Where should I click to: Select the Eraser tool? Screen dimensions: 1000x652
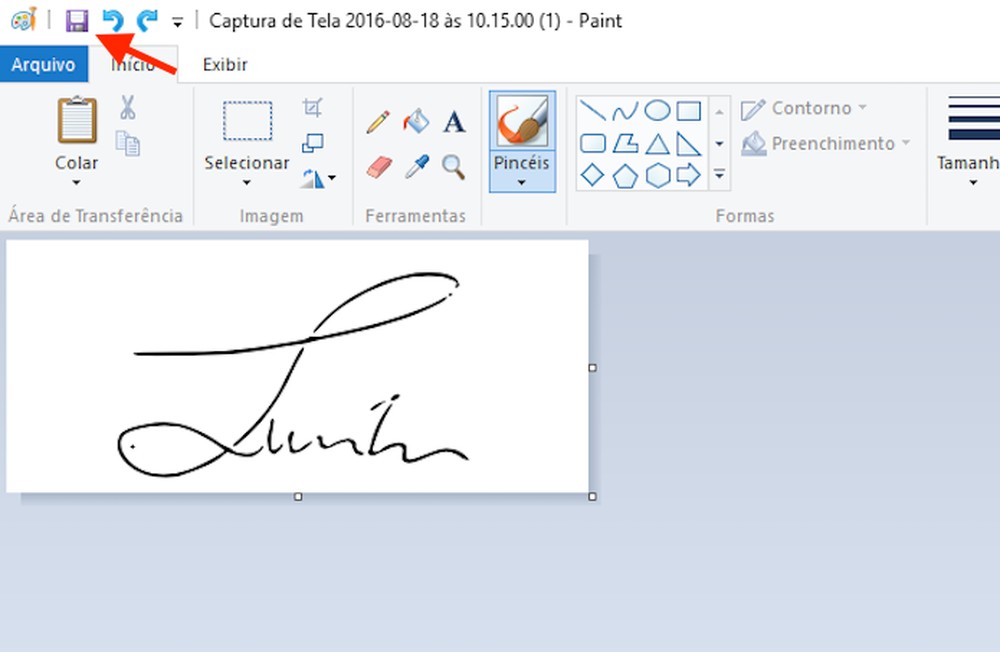point(377,166)
